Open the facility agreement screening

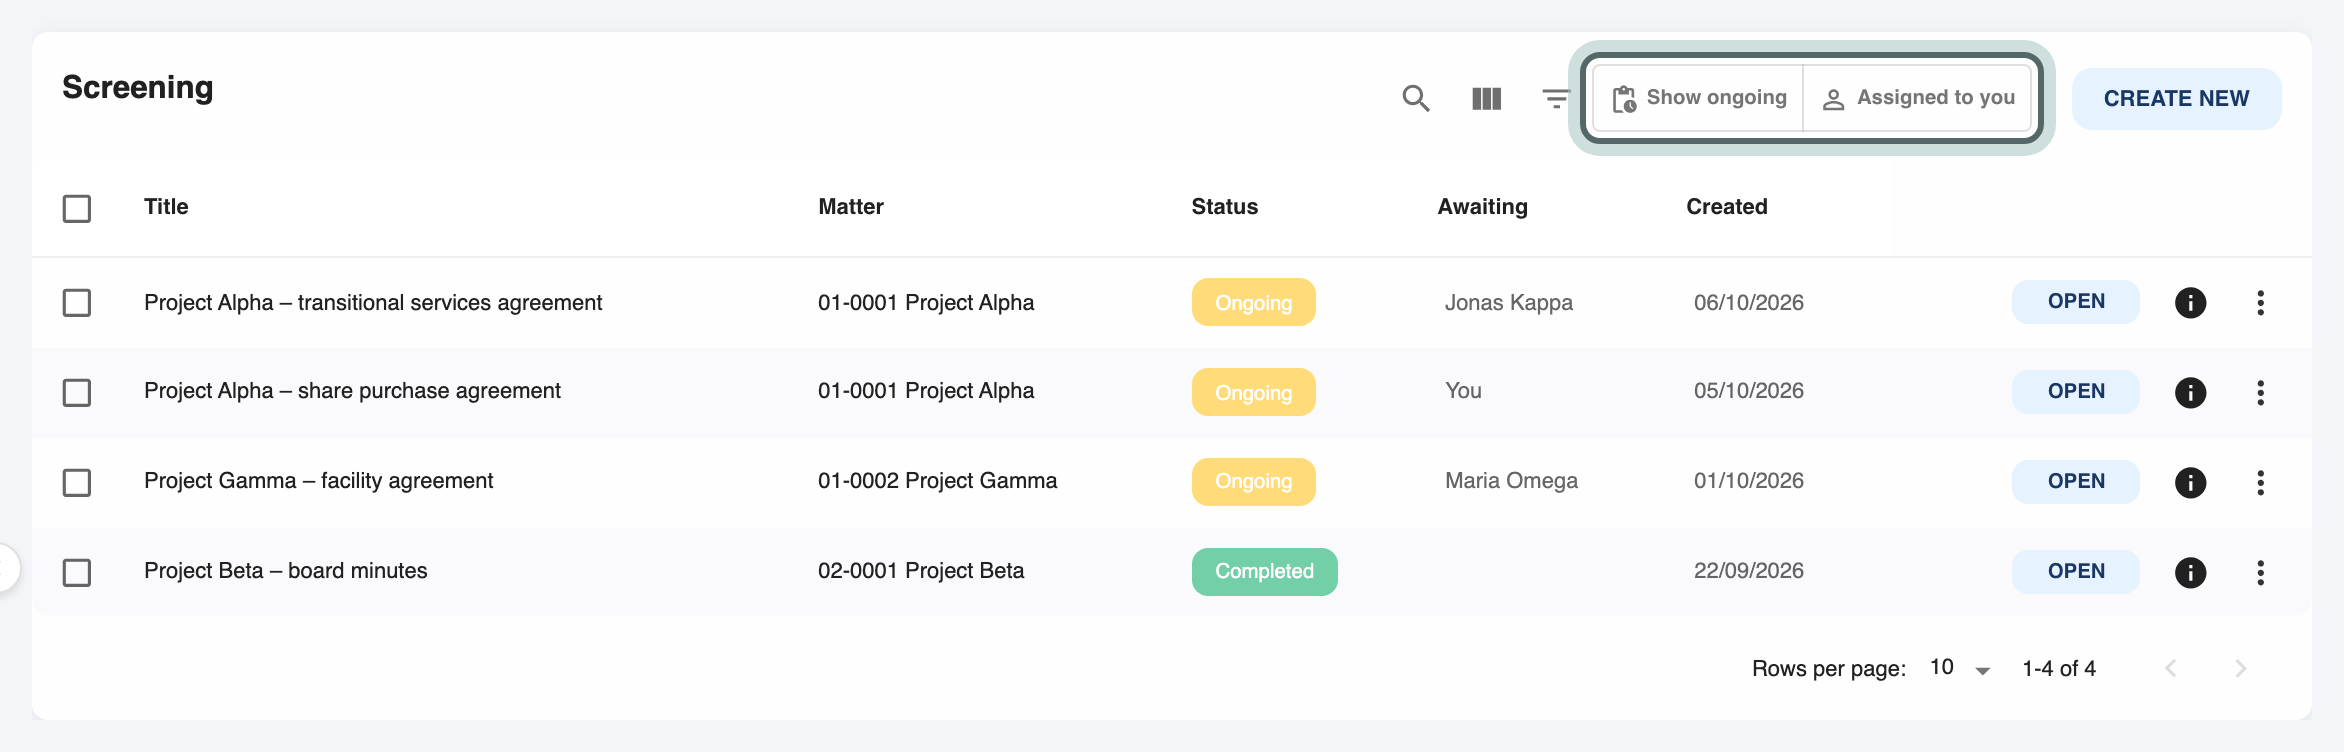[x=2076, y=482]
